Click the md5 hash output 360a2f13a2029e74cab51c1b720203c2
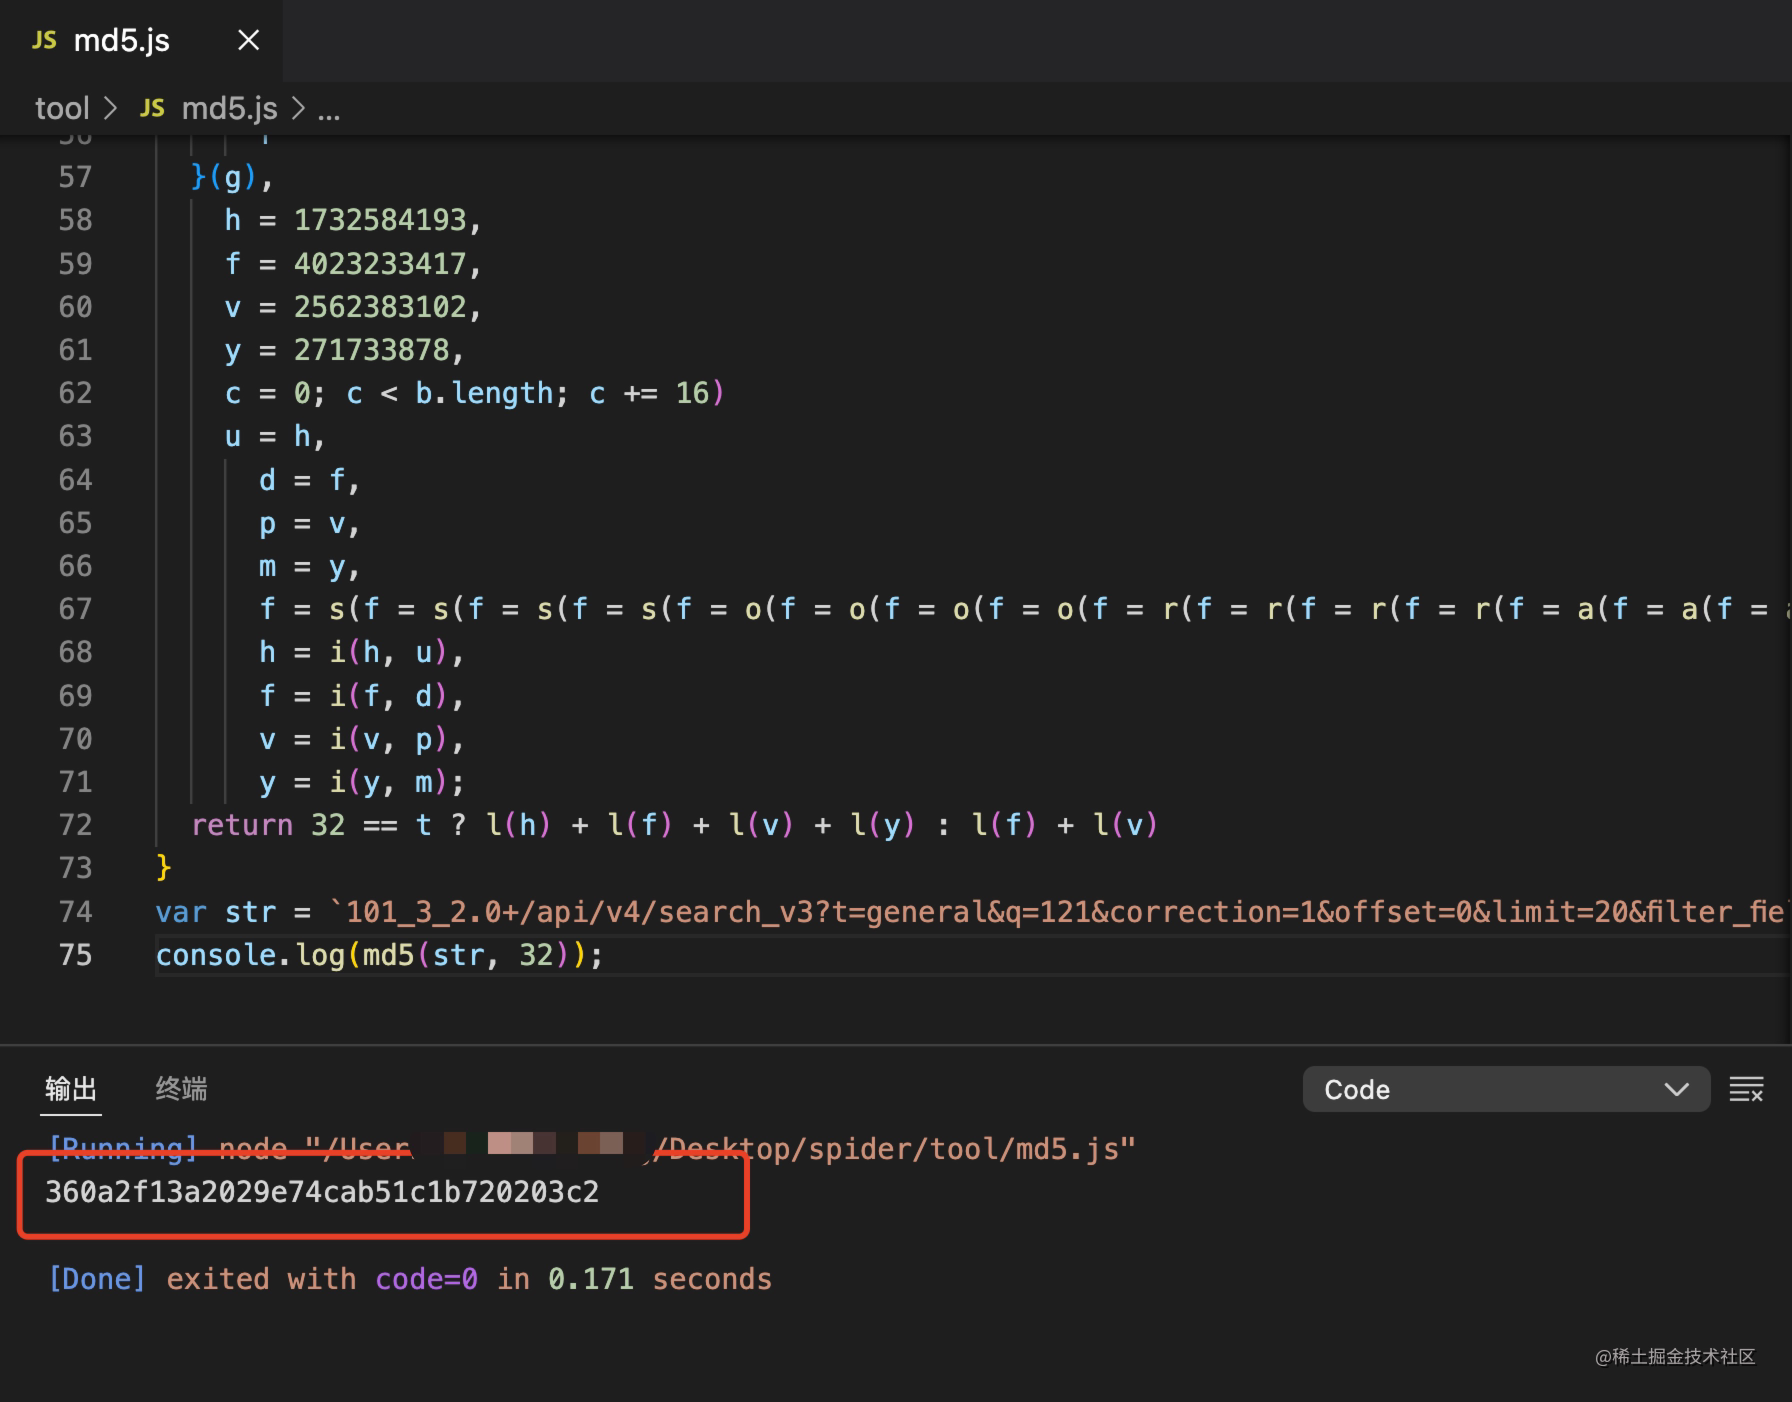Viewport: 1792px width, 1402px height. tap(322, 1192)
